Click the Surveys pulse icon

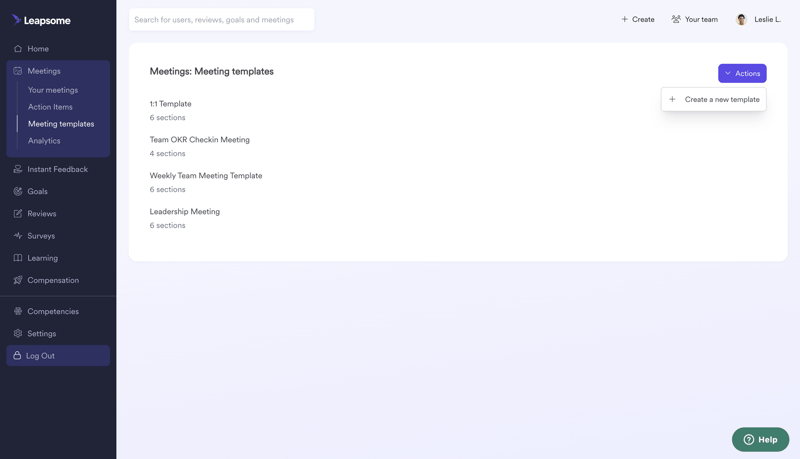[x=18, y=236]
